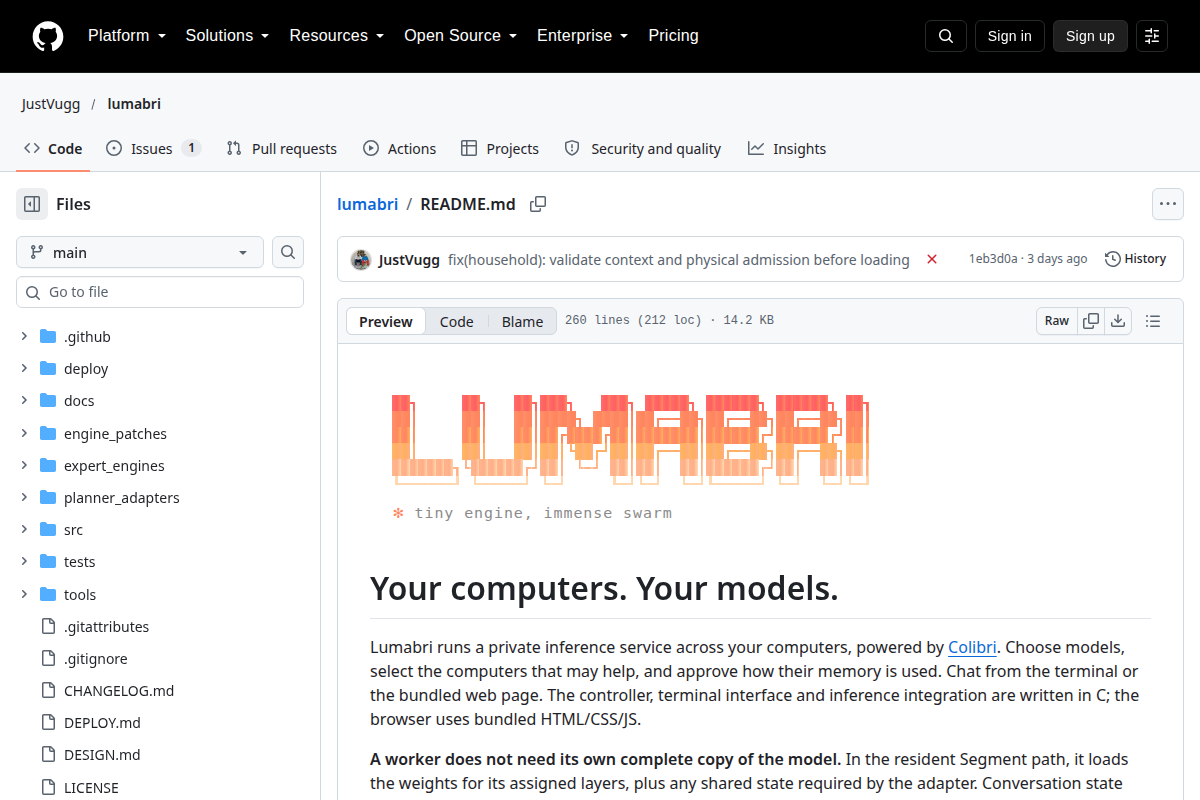The width and height of the screenshot is (1200, 800).
Task: Expand the Enterprise menu
Action: (583, 36)
